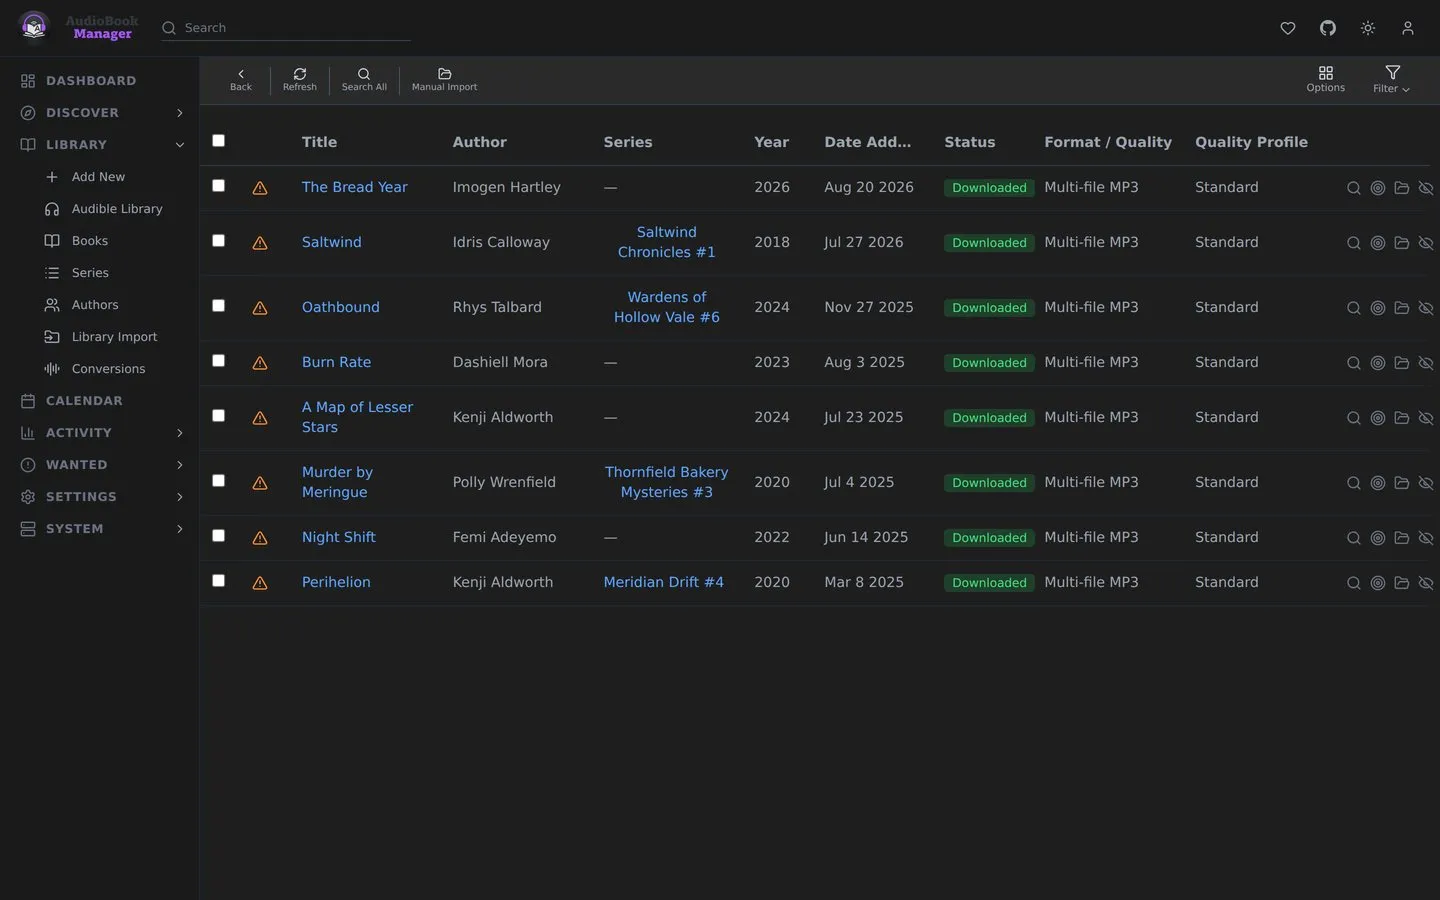Open Thornfield Bakery Mysteries #3 series link
This screenshot has width=1440, height=900.
[666, 482]
